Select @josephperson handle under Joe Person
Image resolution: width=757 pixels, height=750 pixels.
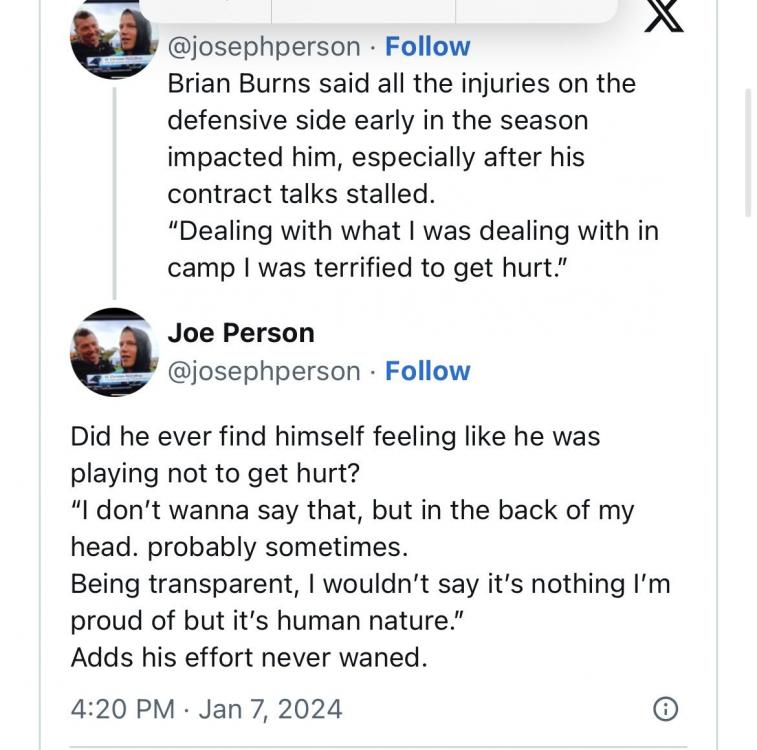263,370
